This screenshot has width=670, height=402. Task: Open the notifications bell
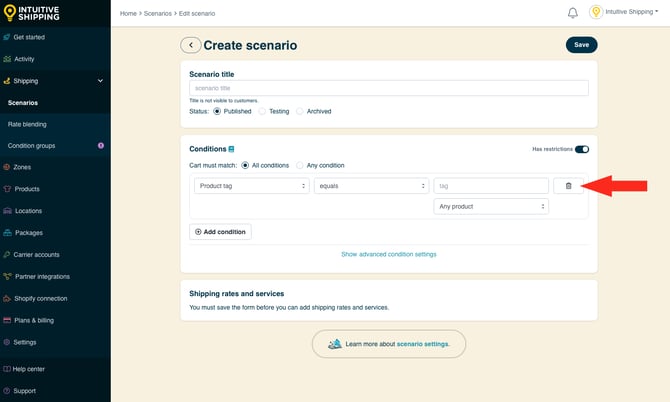point(573,13)
